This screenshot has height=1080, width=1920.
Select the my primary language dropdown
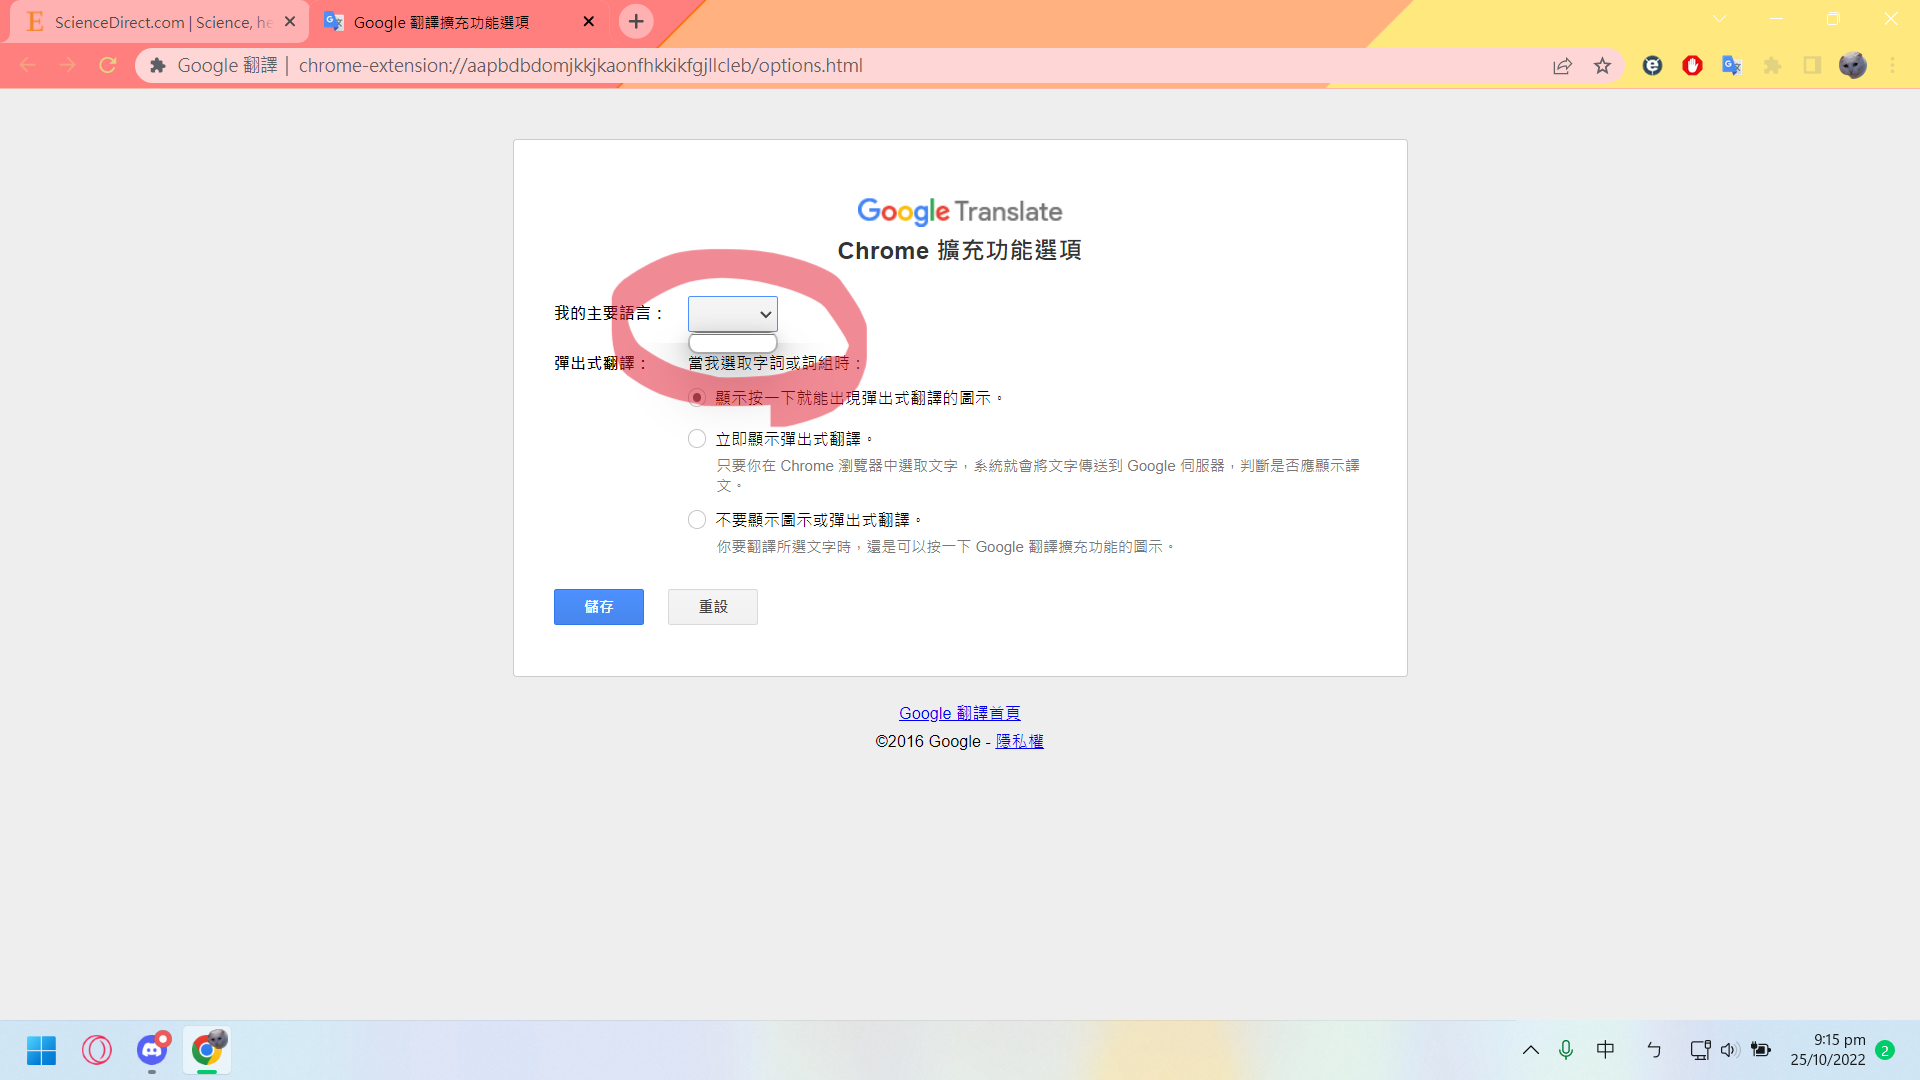(732, 314)
